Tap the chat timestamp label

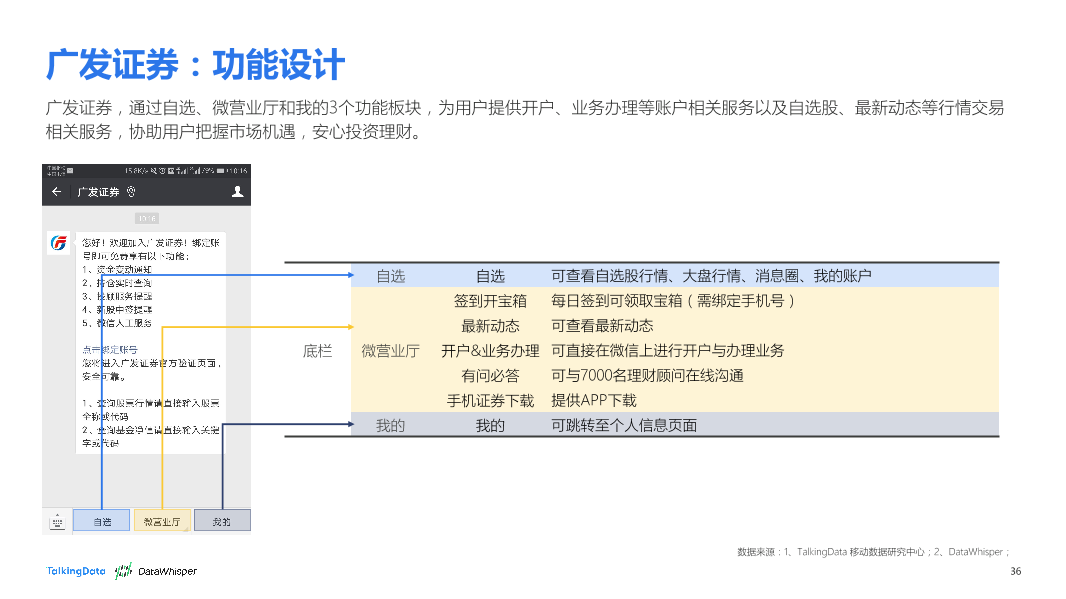coord(147,218)
